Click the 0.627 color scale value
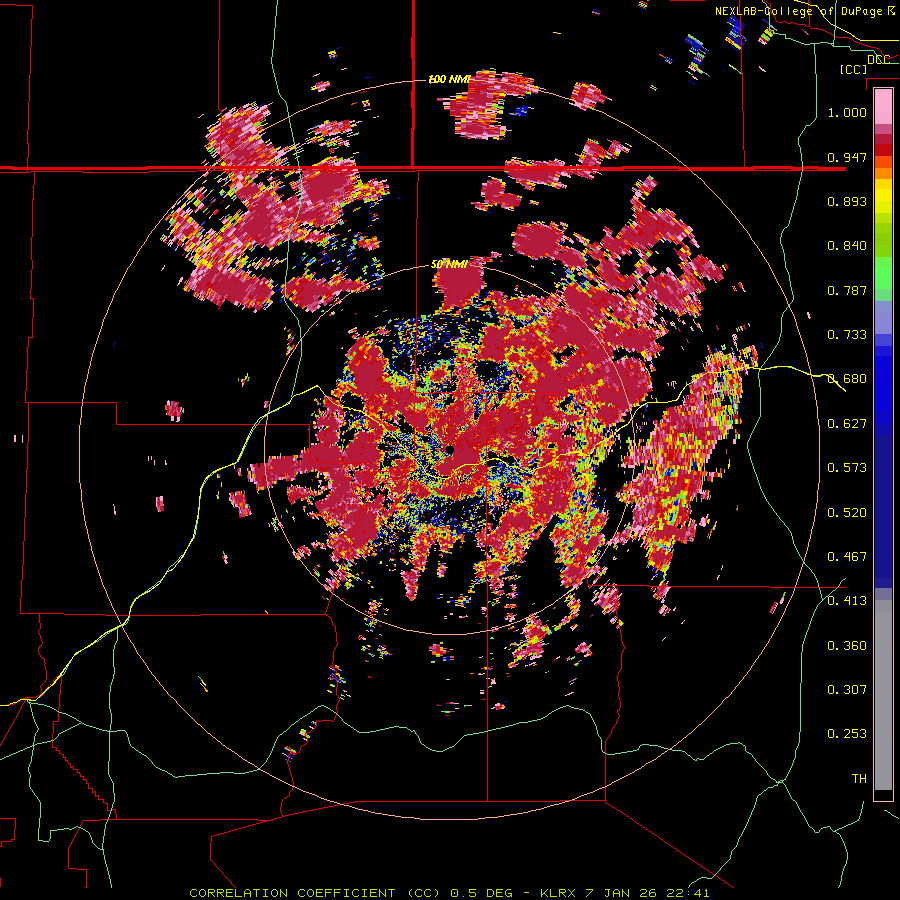This screenshot has width=900, height=900. tap(847, 424)
